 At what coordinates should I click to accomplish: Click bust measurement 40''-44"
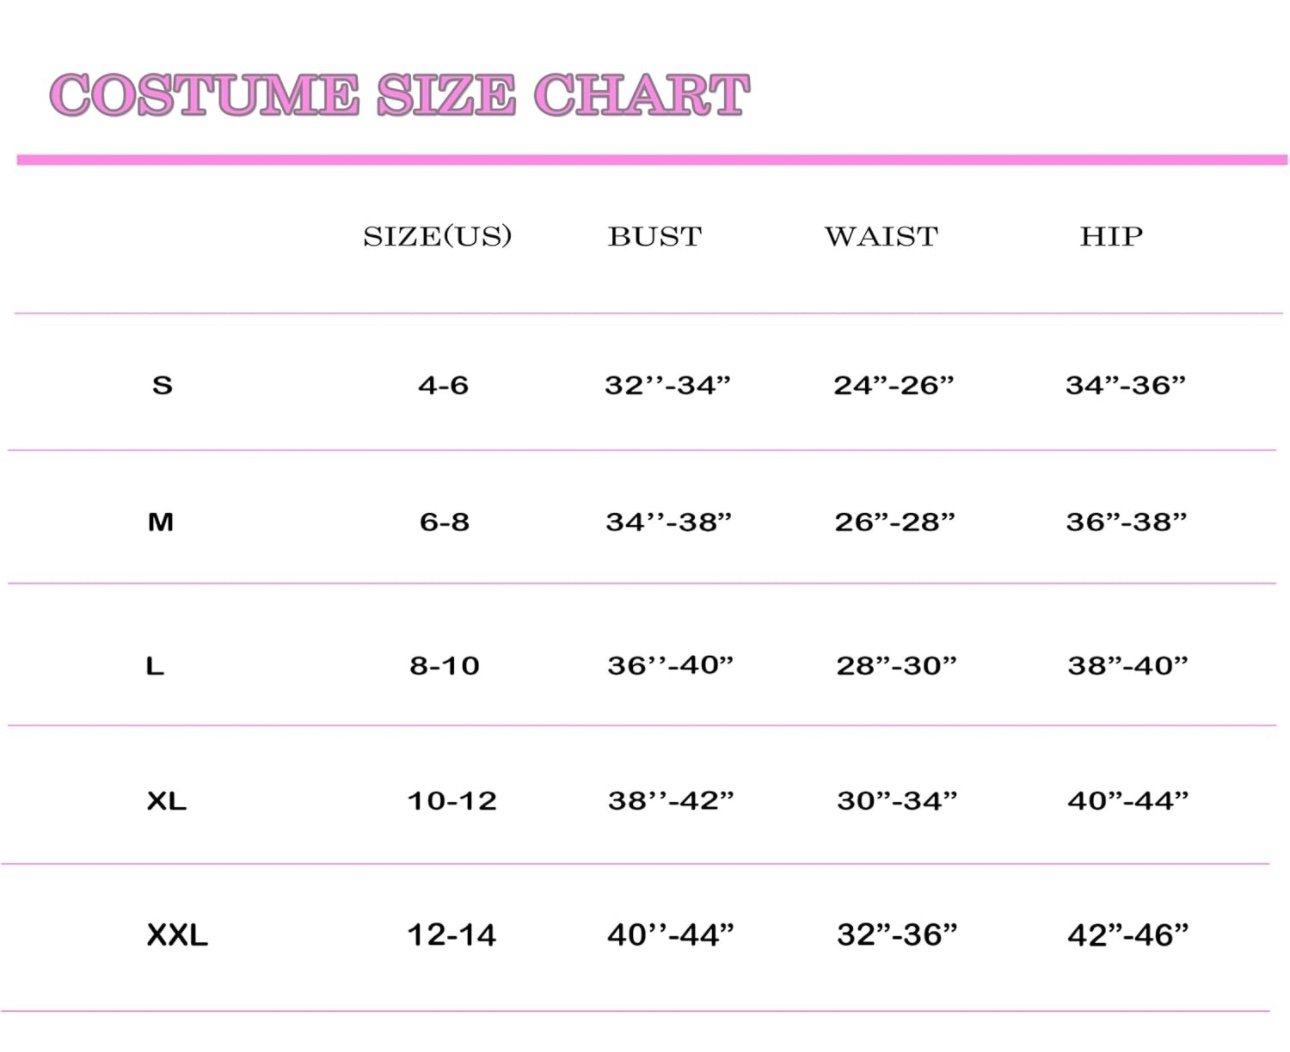point(671,935)
